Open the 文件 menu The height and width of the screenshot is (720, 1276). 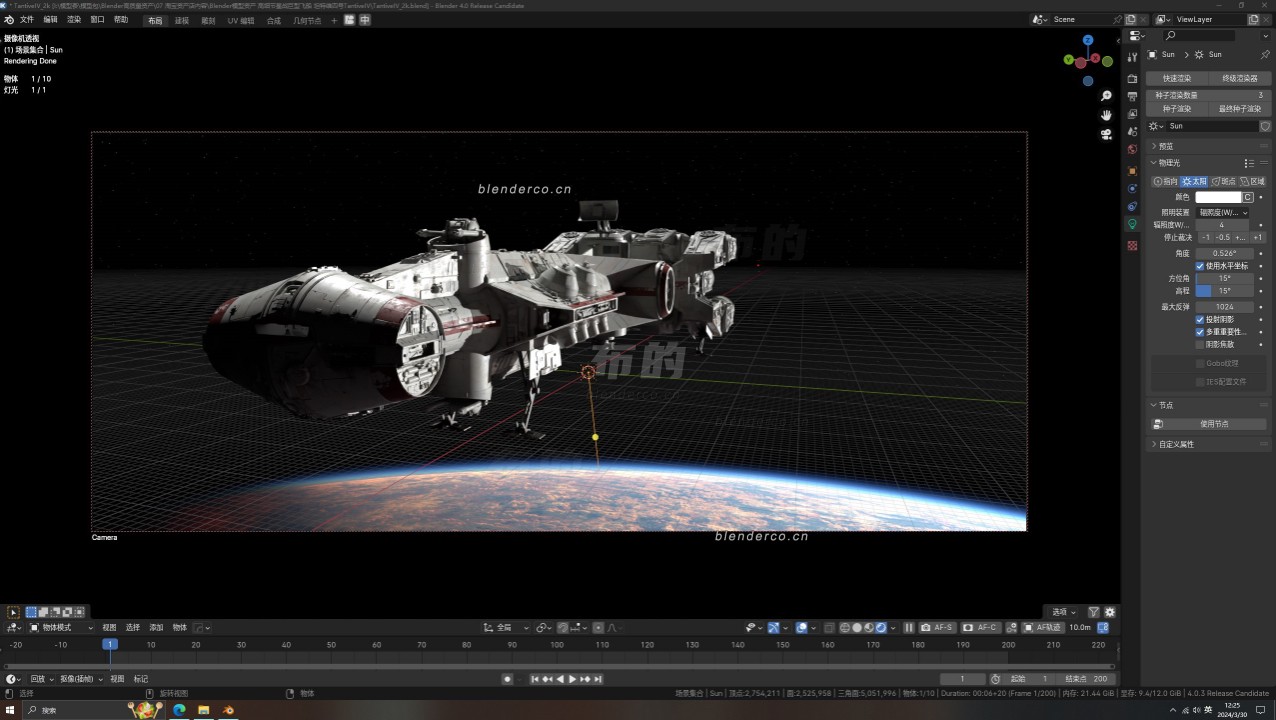(x=27, y=19)
